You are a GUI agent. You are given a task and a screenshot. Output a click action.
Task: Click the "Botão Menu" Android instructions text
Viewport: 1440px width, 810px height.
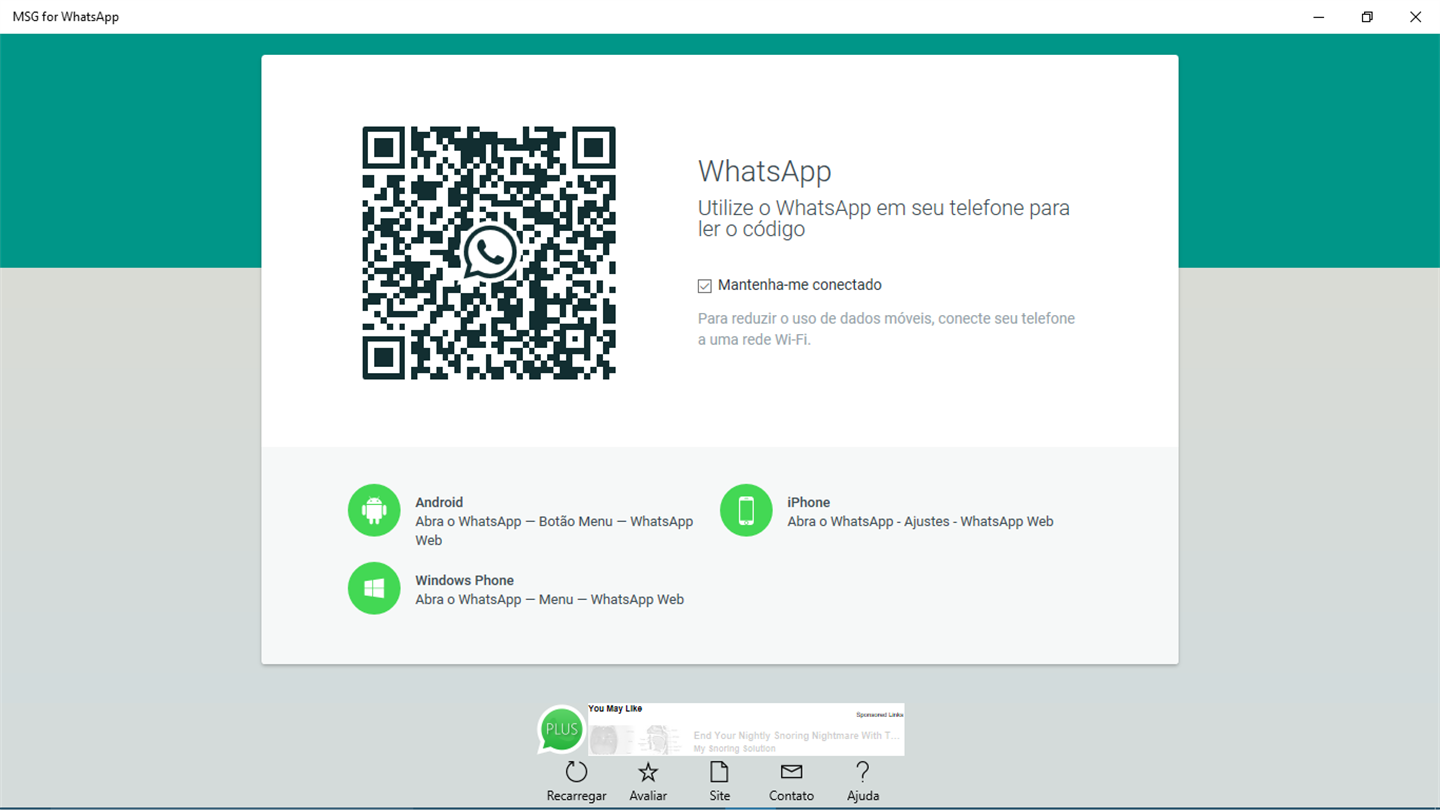pos(554,531)
